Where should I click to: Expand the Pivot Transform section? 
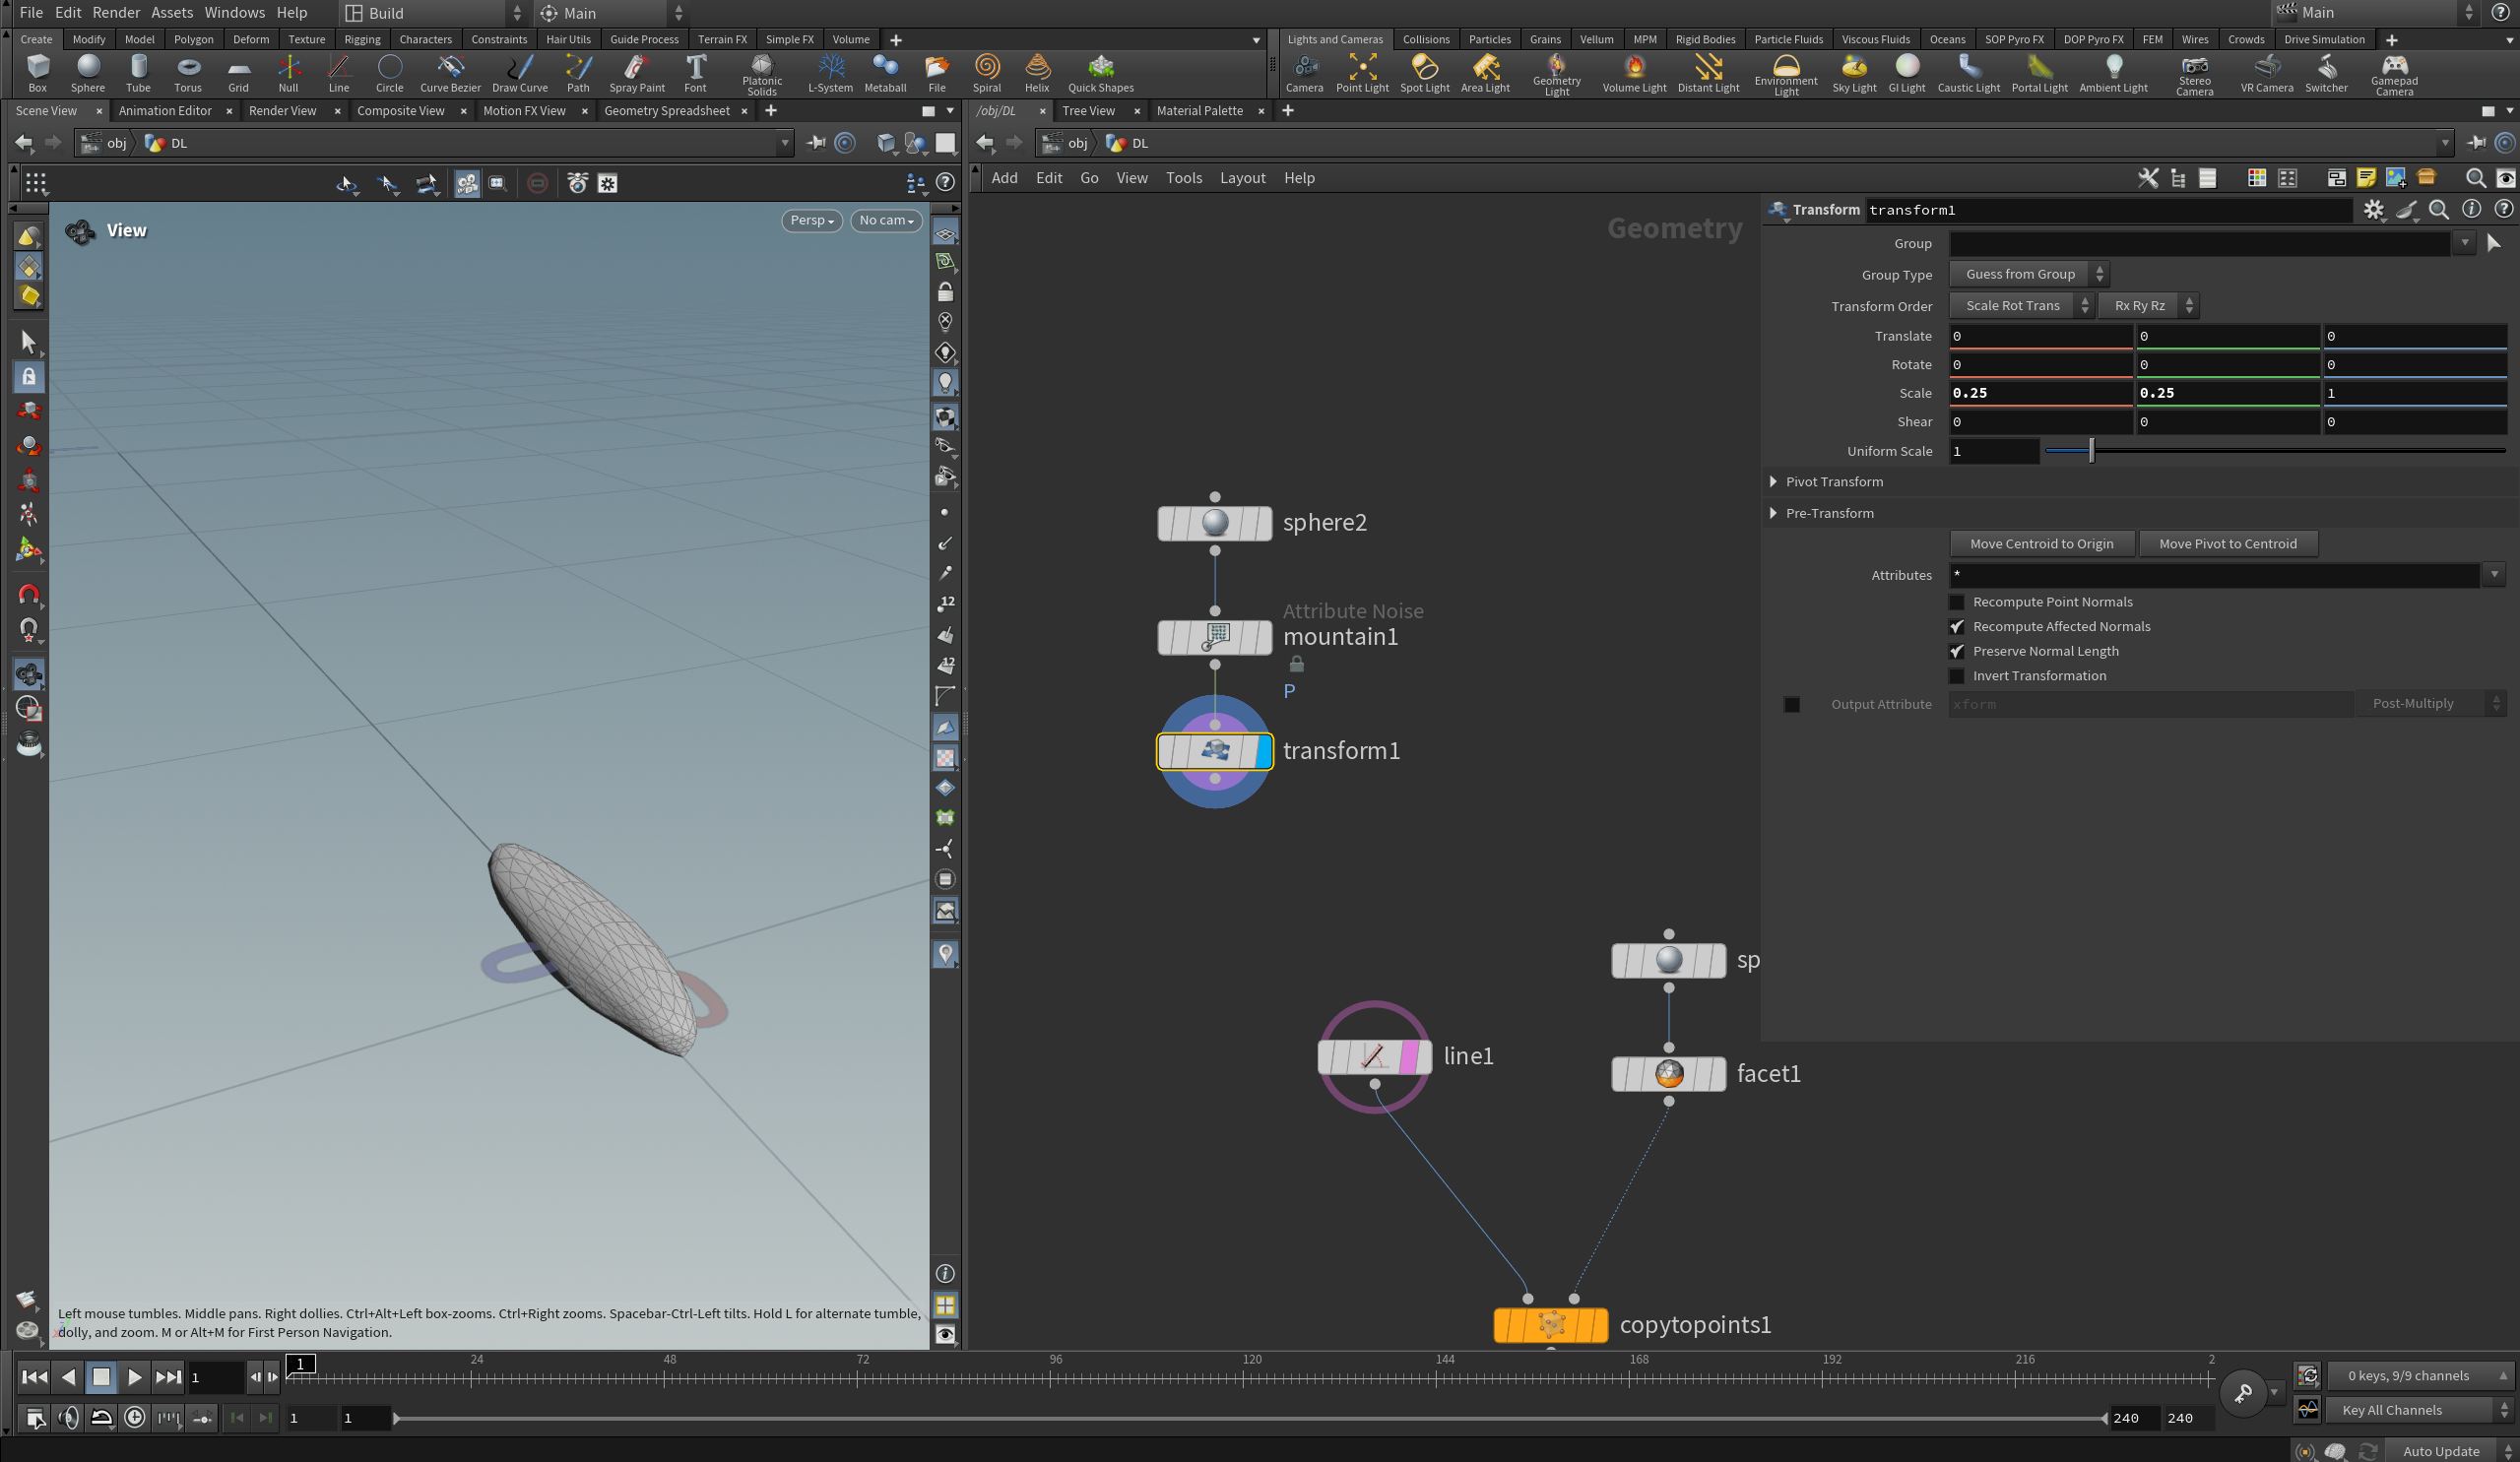[x=1773, y=482]
